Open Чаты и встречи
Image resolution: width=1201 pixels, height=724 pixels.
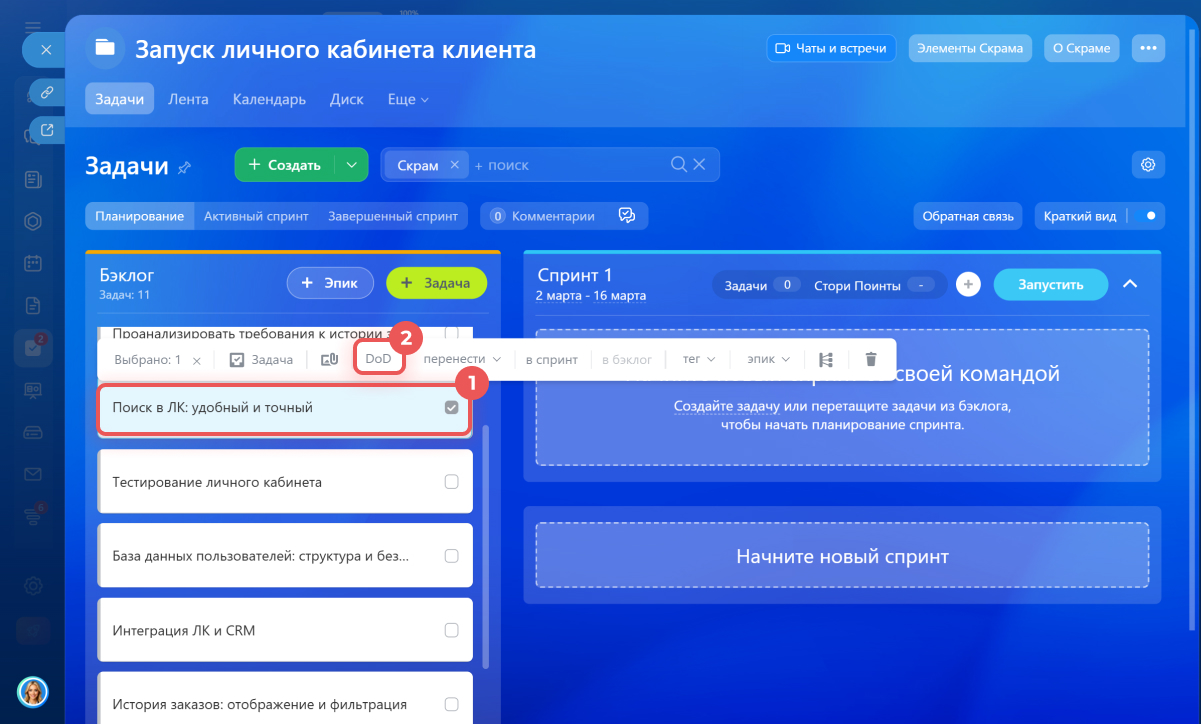(x=832, y=48)
